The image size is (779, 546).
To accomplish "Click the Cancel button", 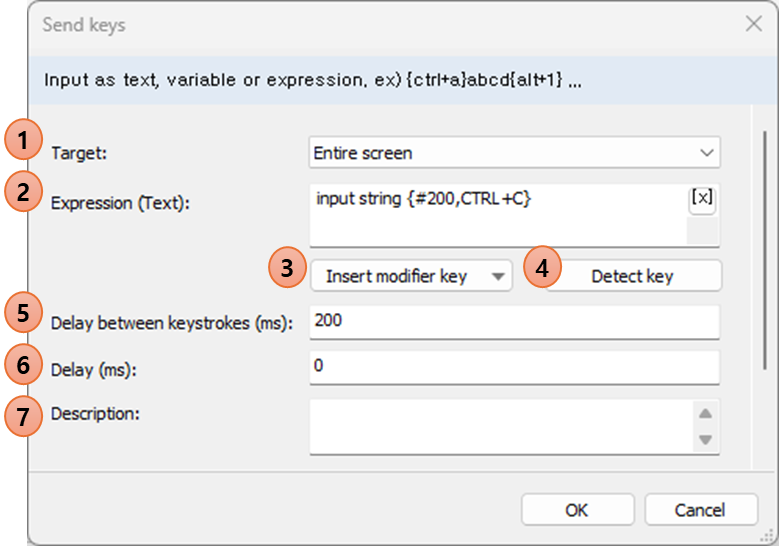I will coord(701,510).
